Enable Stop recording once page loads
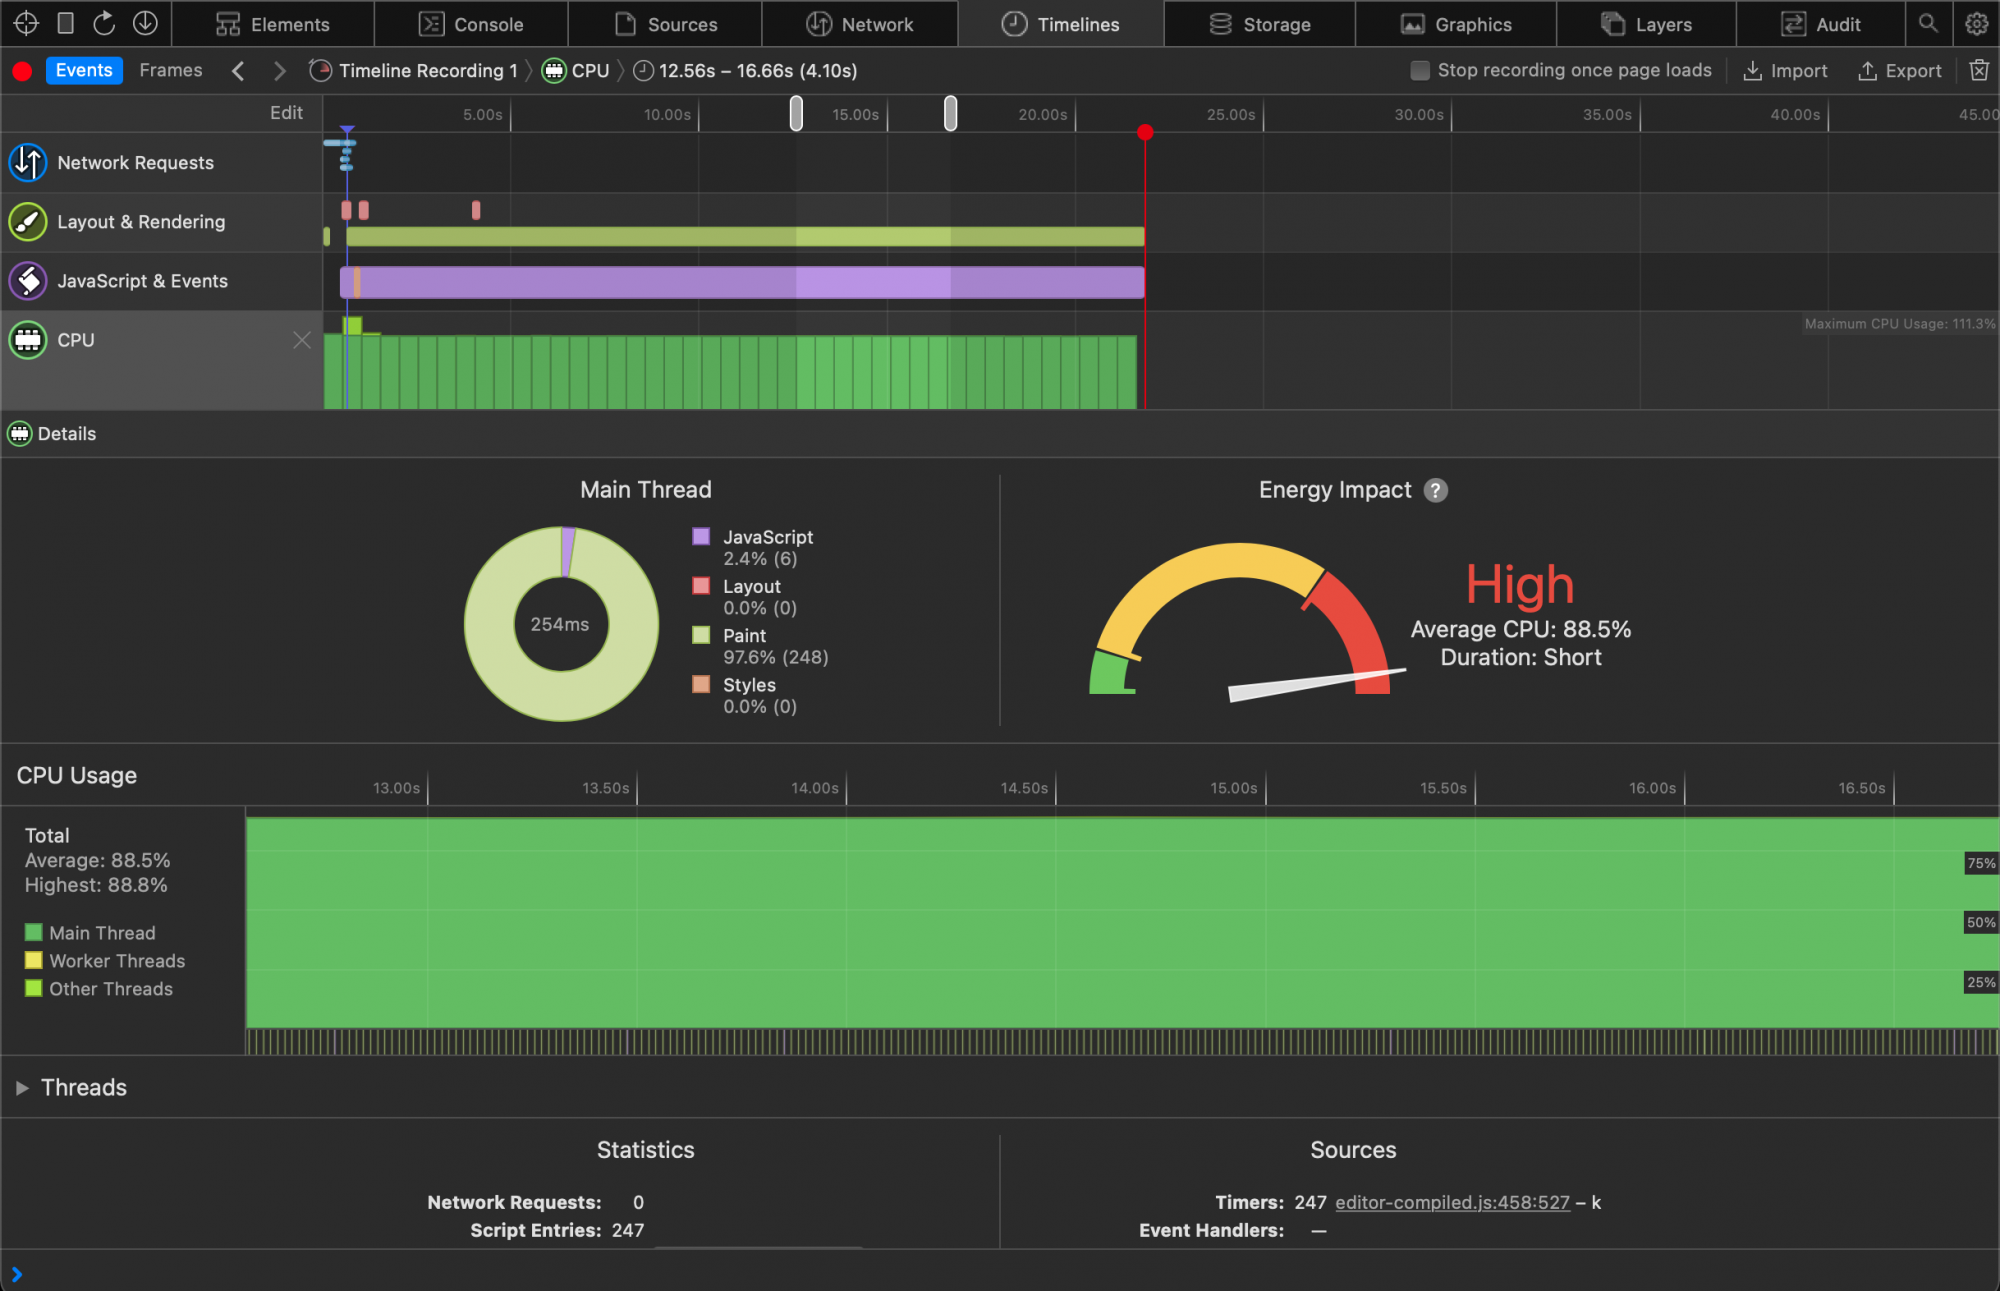Image resolution: width=2000 pixels, height=1291 pixels. click(1420, 70)
